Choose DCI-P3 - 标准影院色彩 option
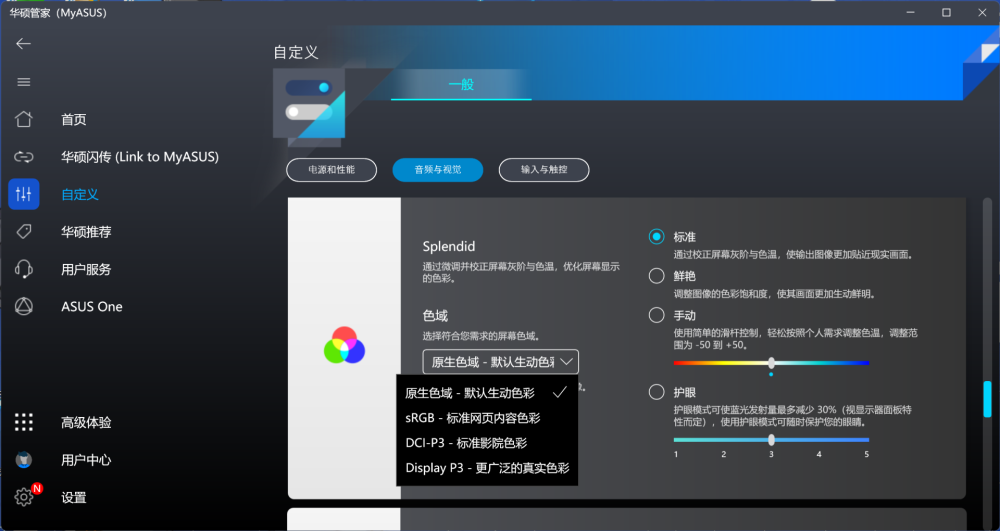Screen dimensions: 1000x531 [487, 443]
